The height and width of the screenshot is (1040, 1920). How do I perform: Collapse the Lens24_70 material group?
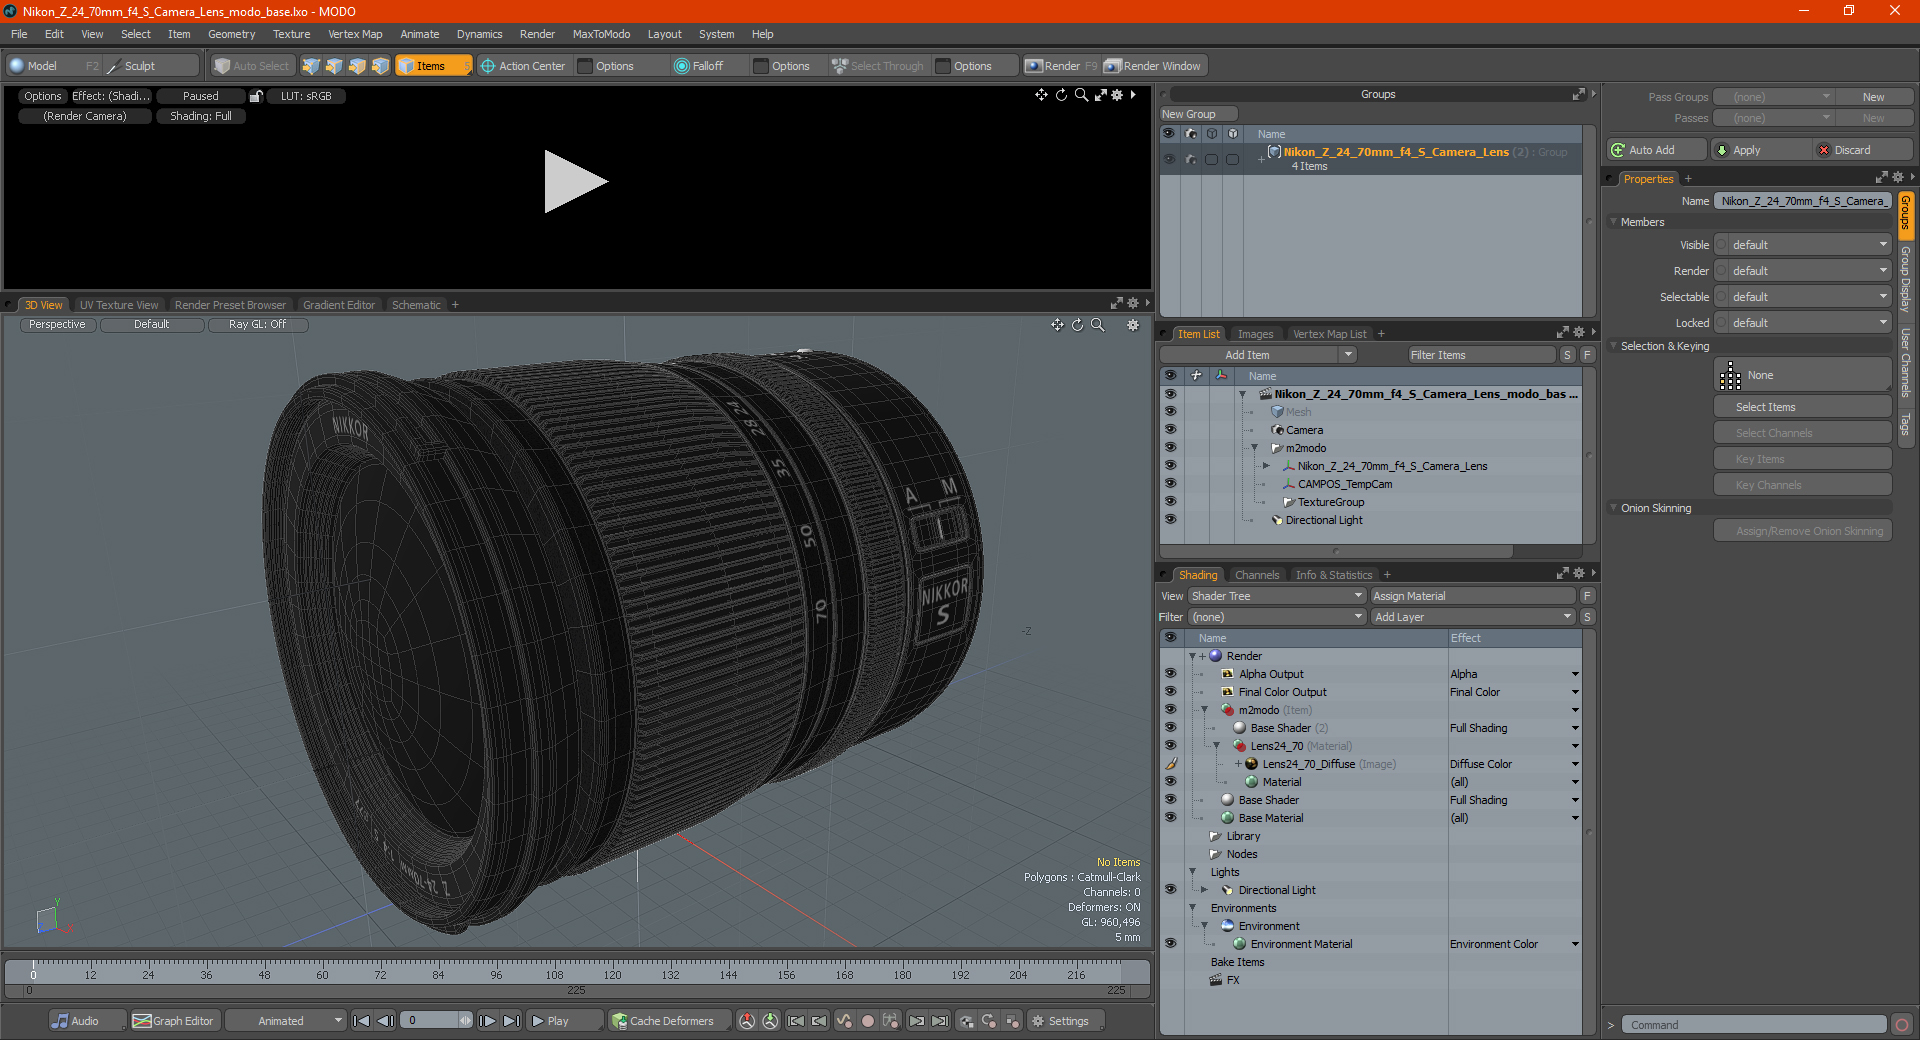point(1216,746)
